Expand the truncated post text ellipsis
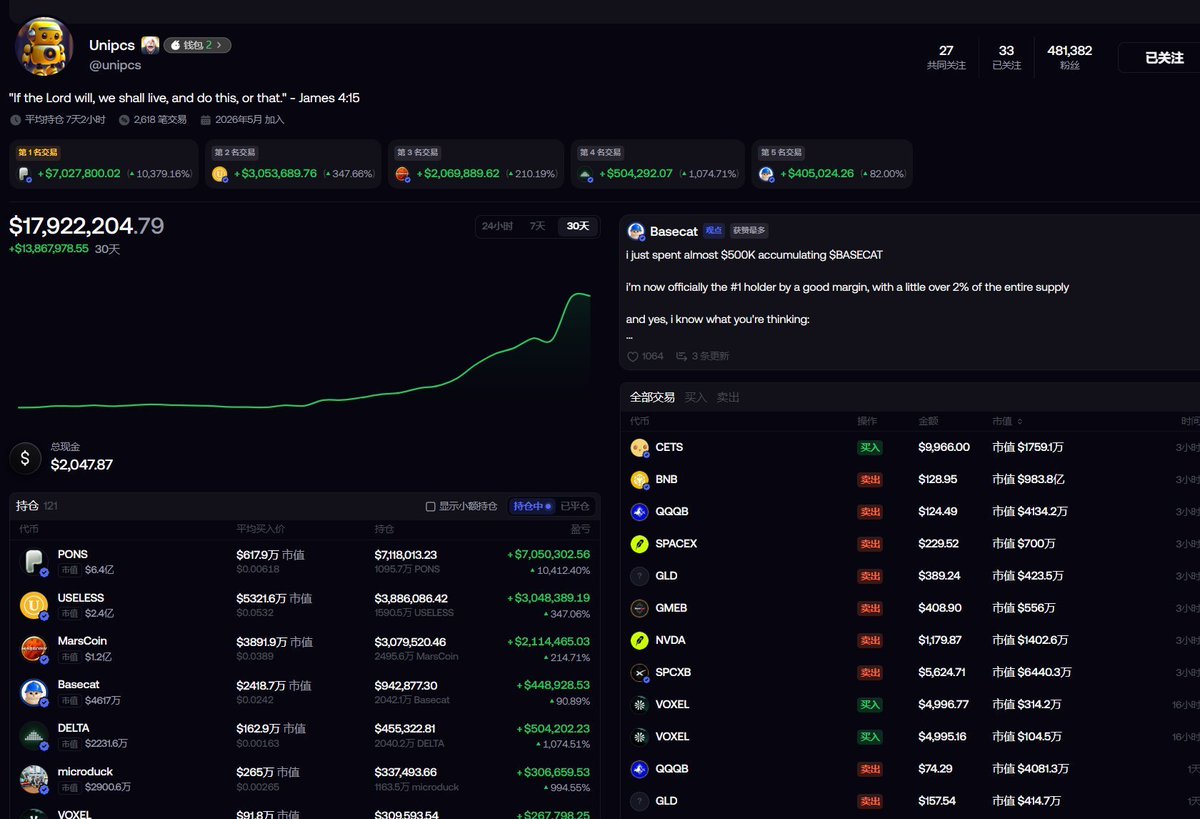 tap(630, 338)
